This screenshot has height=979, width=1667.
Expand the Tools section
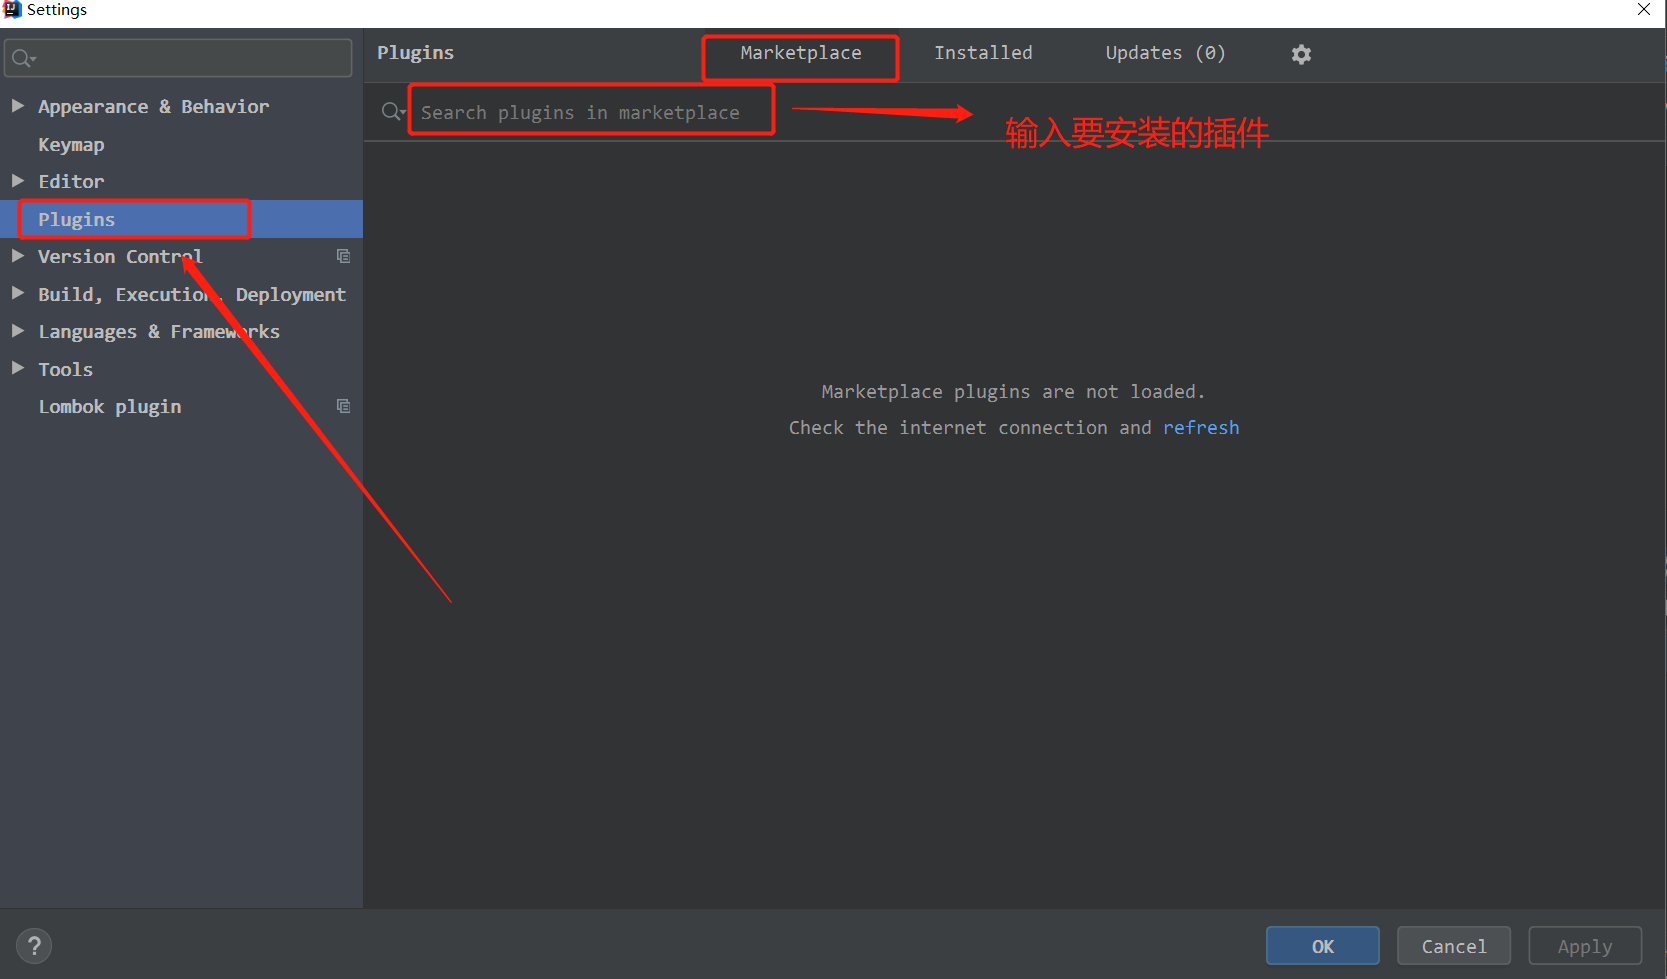pos(17,368)
